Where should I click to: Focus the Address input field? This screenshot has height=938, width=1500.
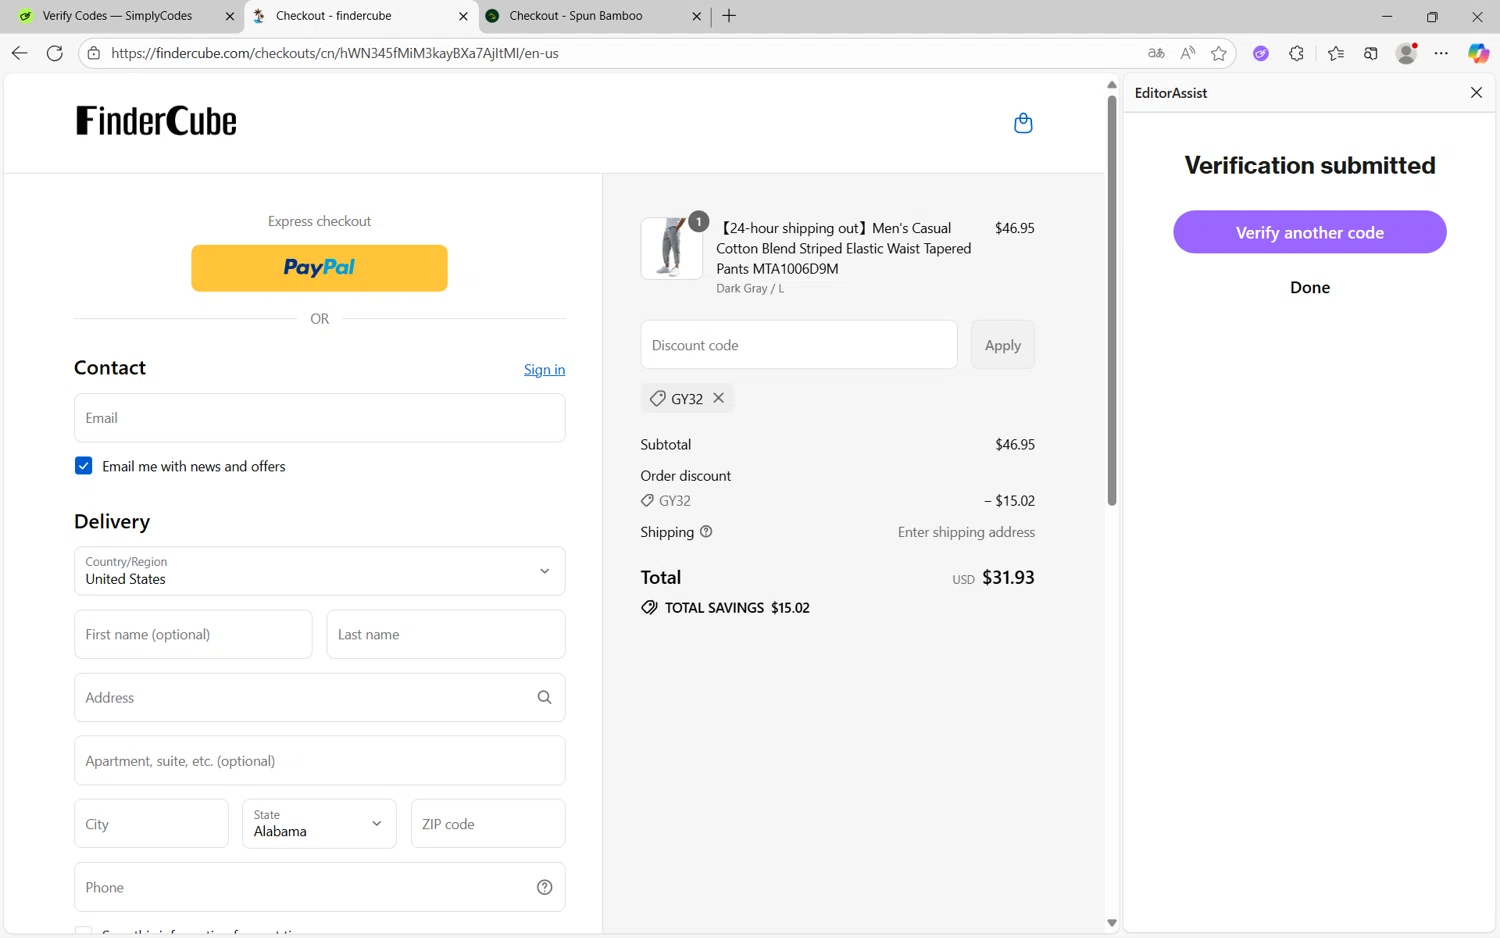(x=320, y=697)
